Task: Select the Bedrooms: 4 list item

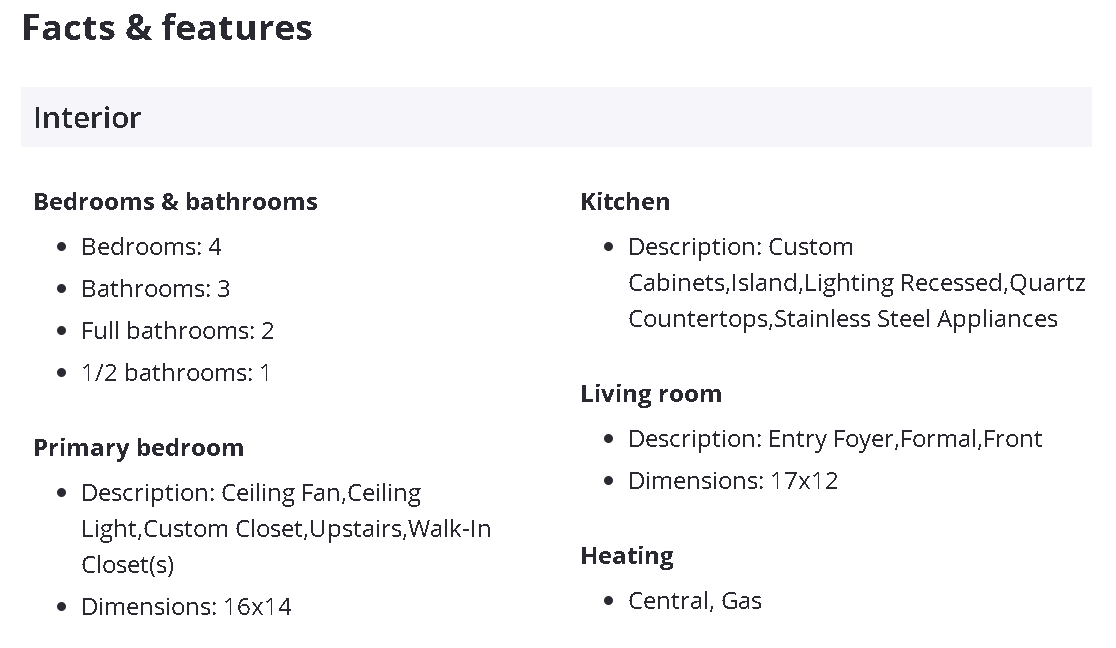Action: [151, 247]
